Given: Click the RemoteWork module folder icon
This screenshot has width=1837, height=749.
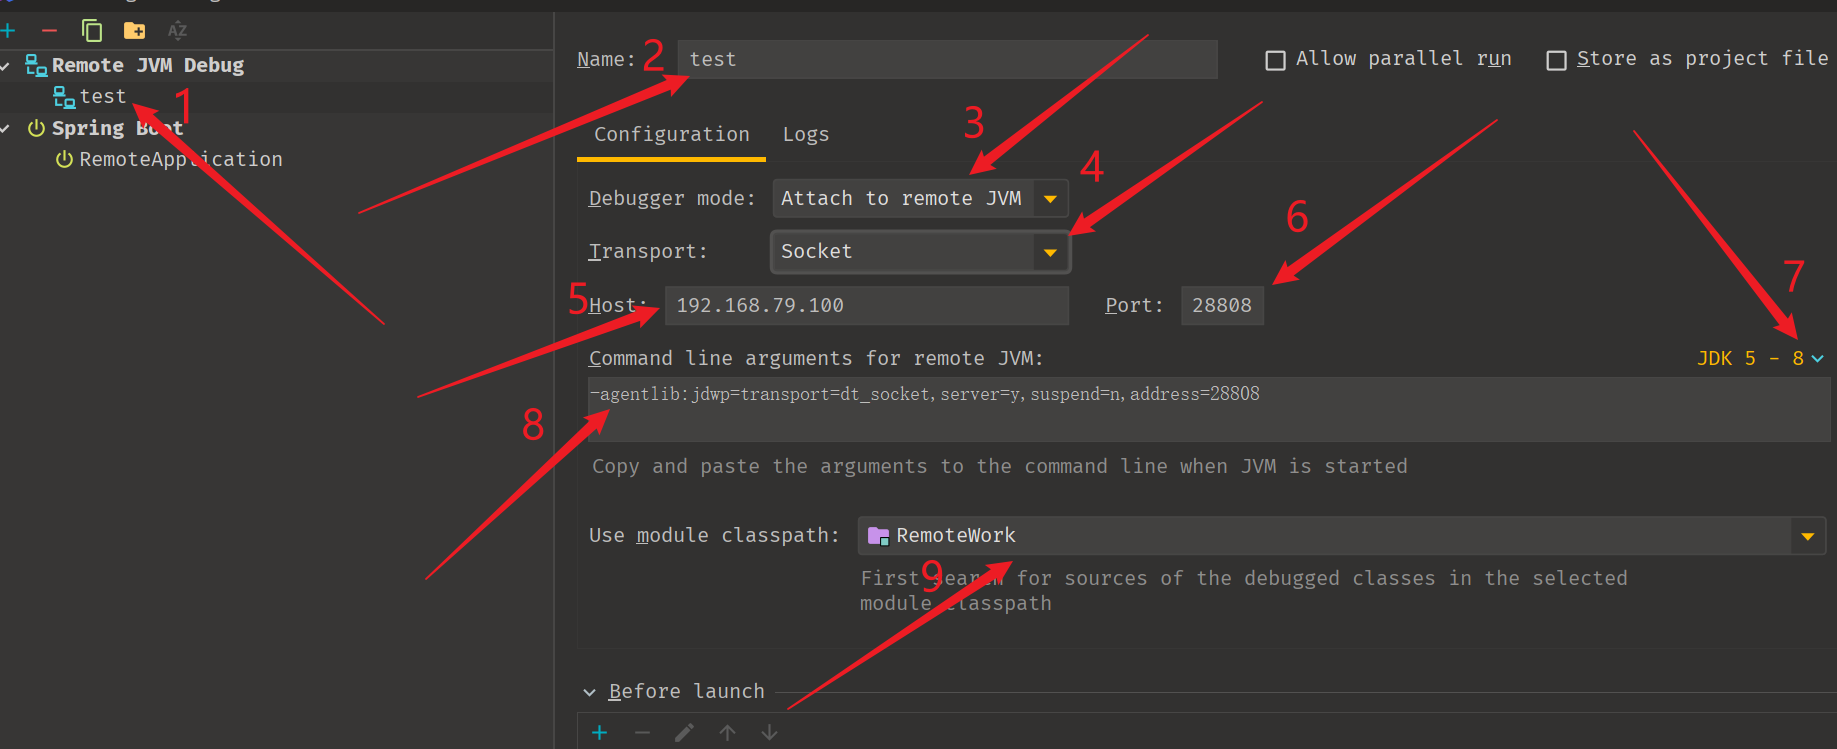Looking at the screenshot, I should [878, 536].
